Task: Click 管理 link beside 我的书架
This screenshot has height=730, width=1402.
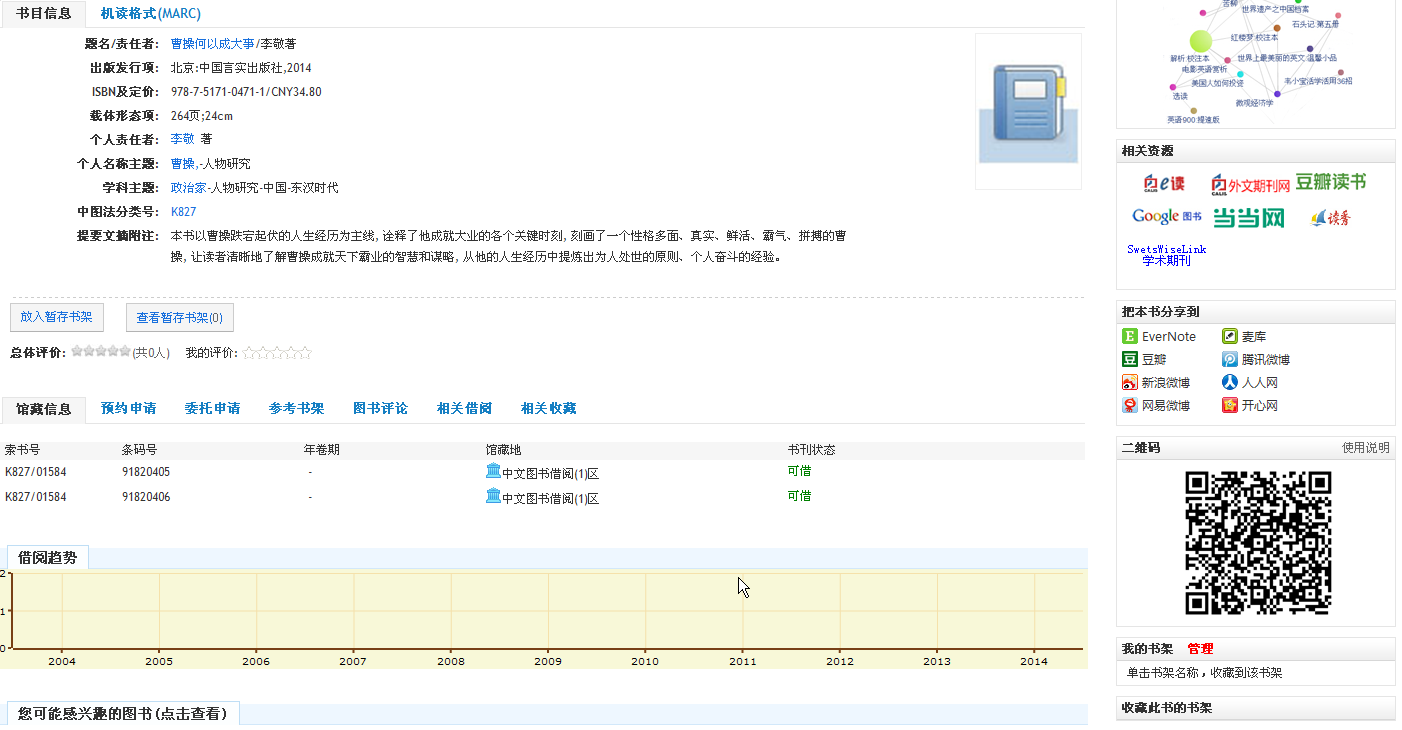Action: tap(1200, 649)
